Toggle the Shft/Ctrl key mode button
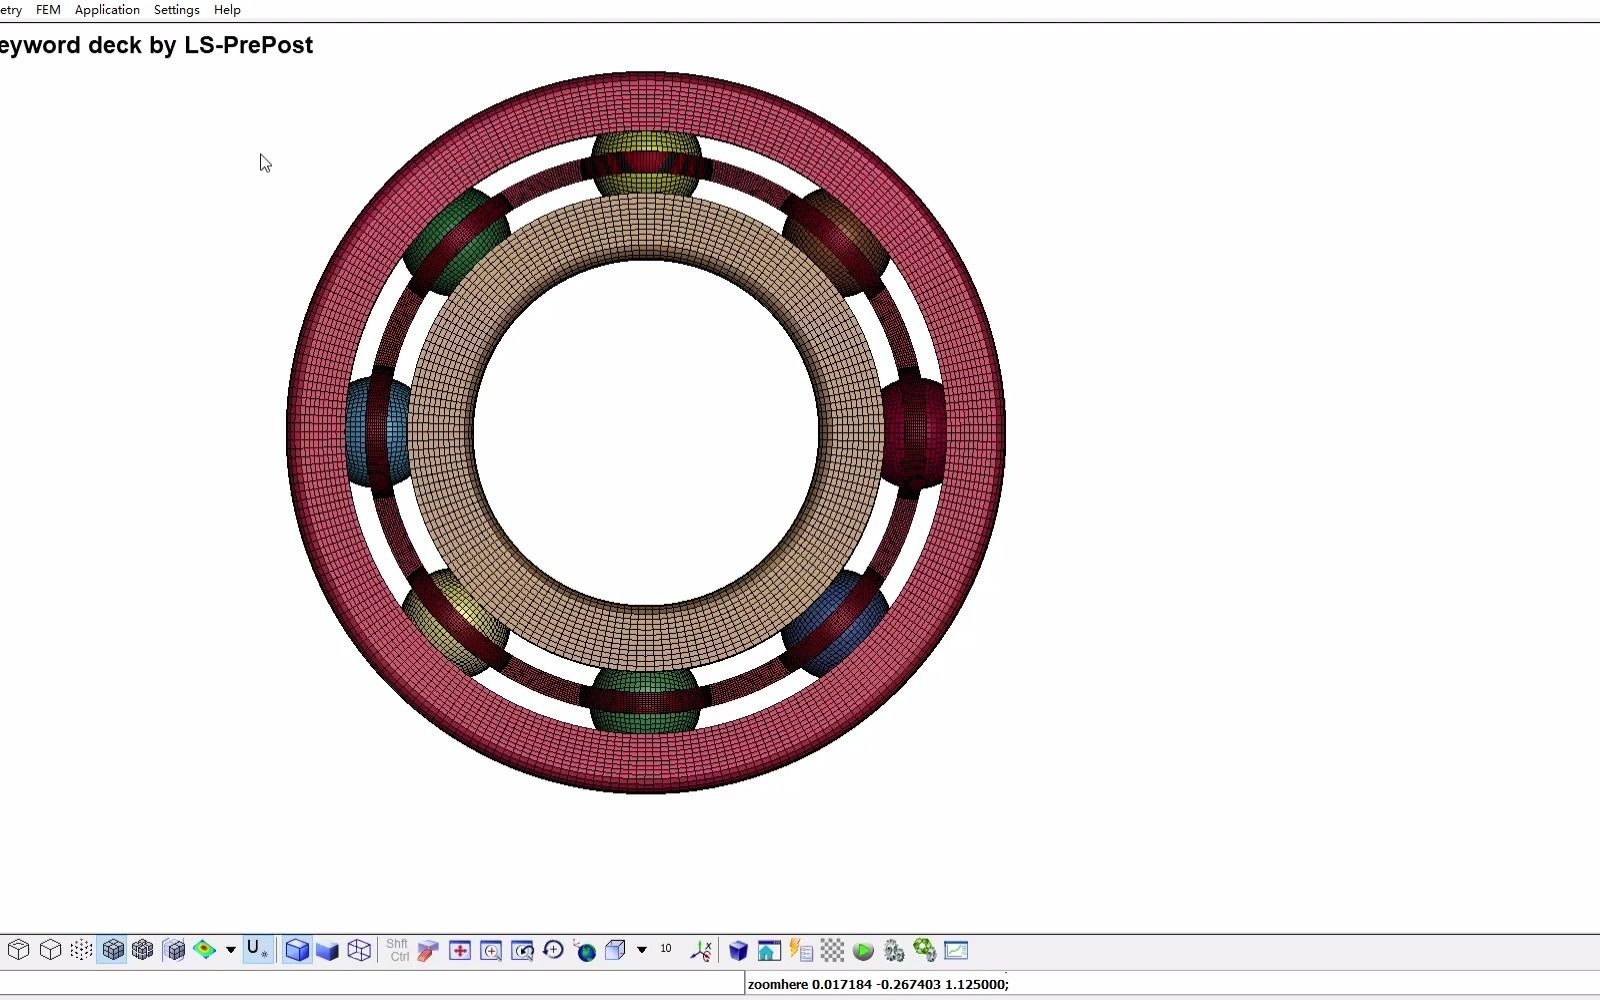 (x=397, y=950)
